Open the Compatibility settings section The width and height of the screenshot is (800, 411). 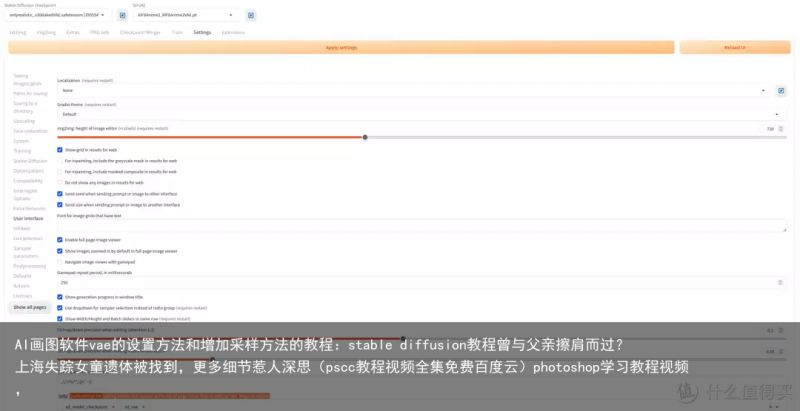(28, 181)
